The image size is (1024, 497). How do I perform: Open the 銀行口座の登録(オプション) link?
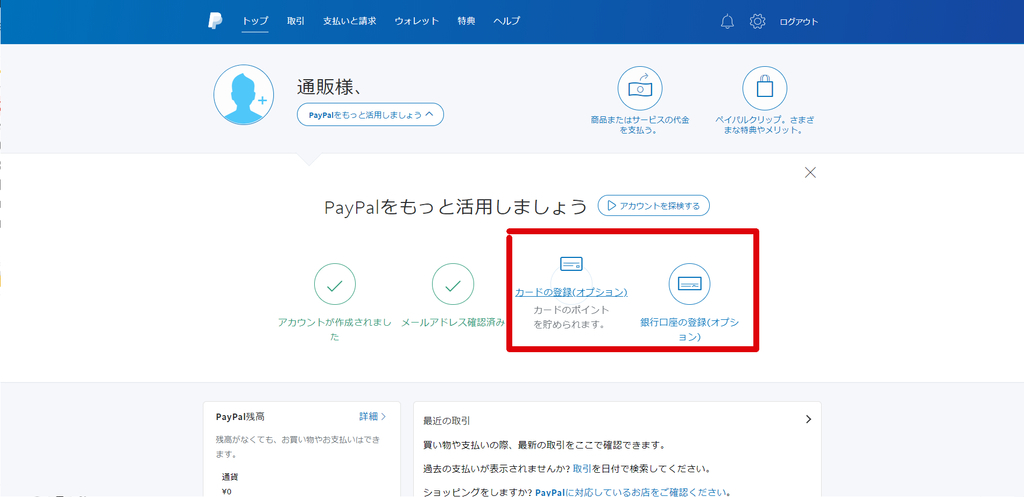click(690, 330)
